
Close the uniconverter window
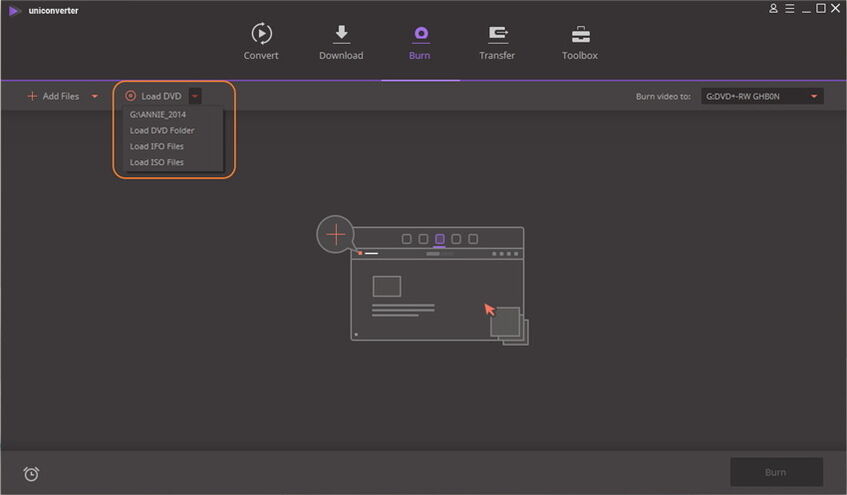pyautogui.click(x=835, y=8)
